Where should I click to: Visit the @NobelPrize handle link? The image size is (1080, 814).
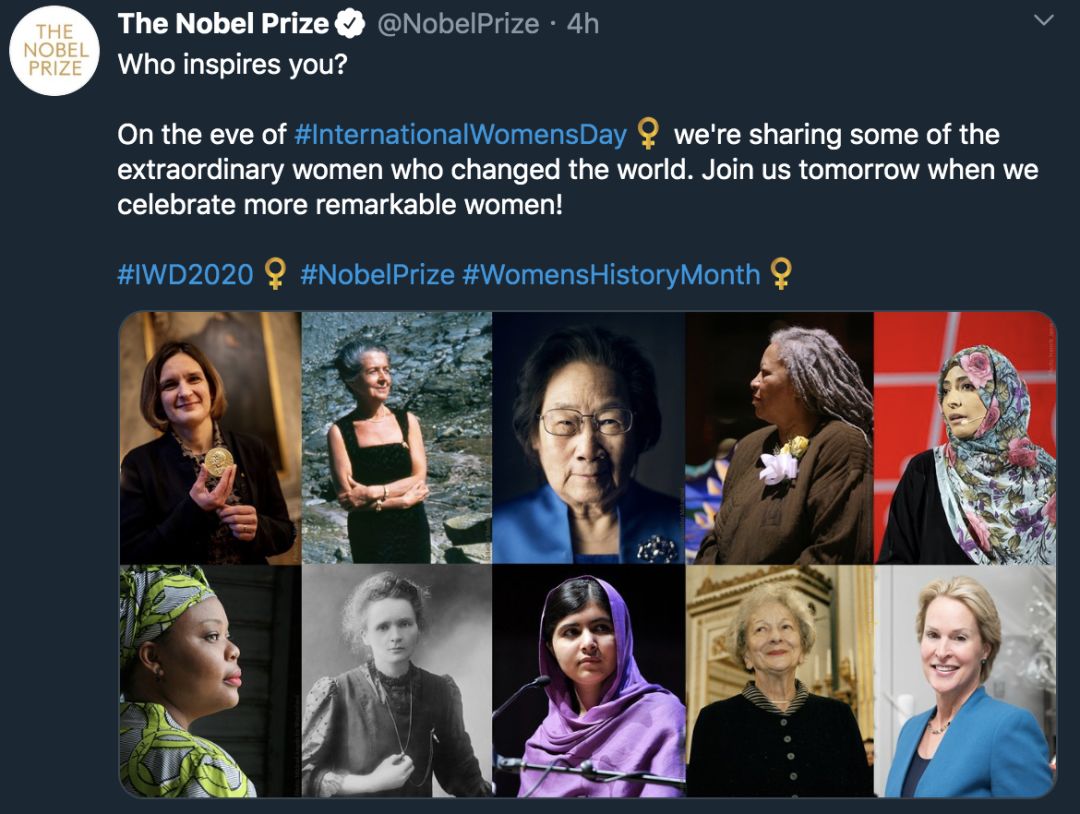pyautogui.click(x=458, y=24)
